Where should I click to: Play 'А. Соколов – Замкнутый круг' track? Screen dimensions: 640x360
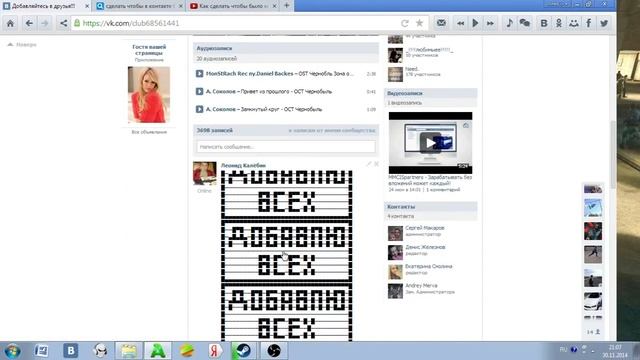[199, 109]
